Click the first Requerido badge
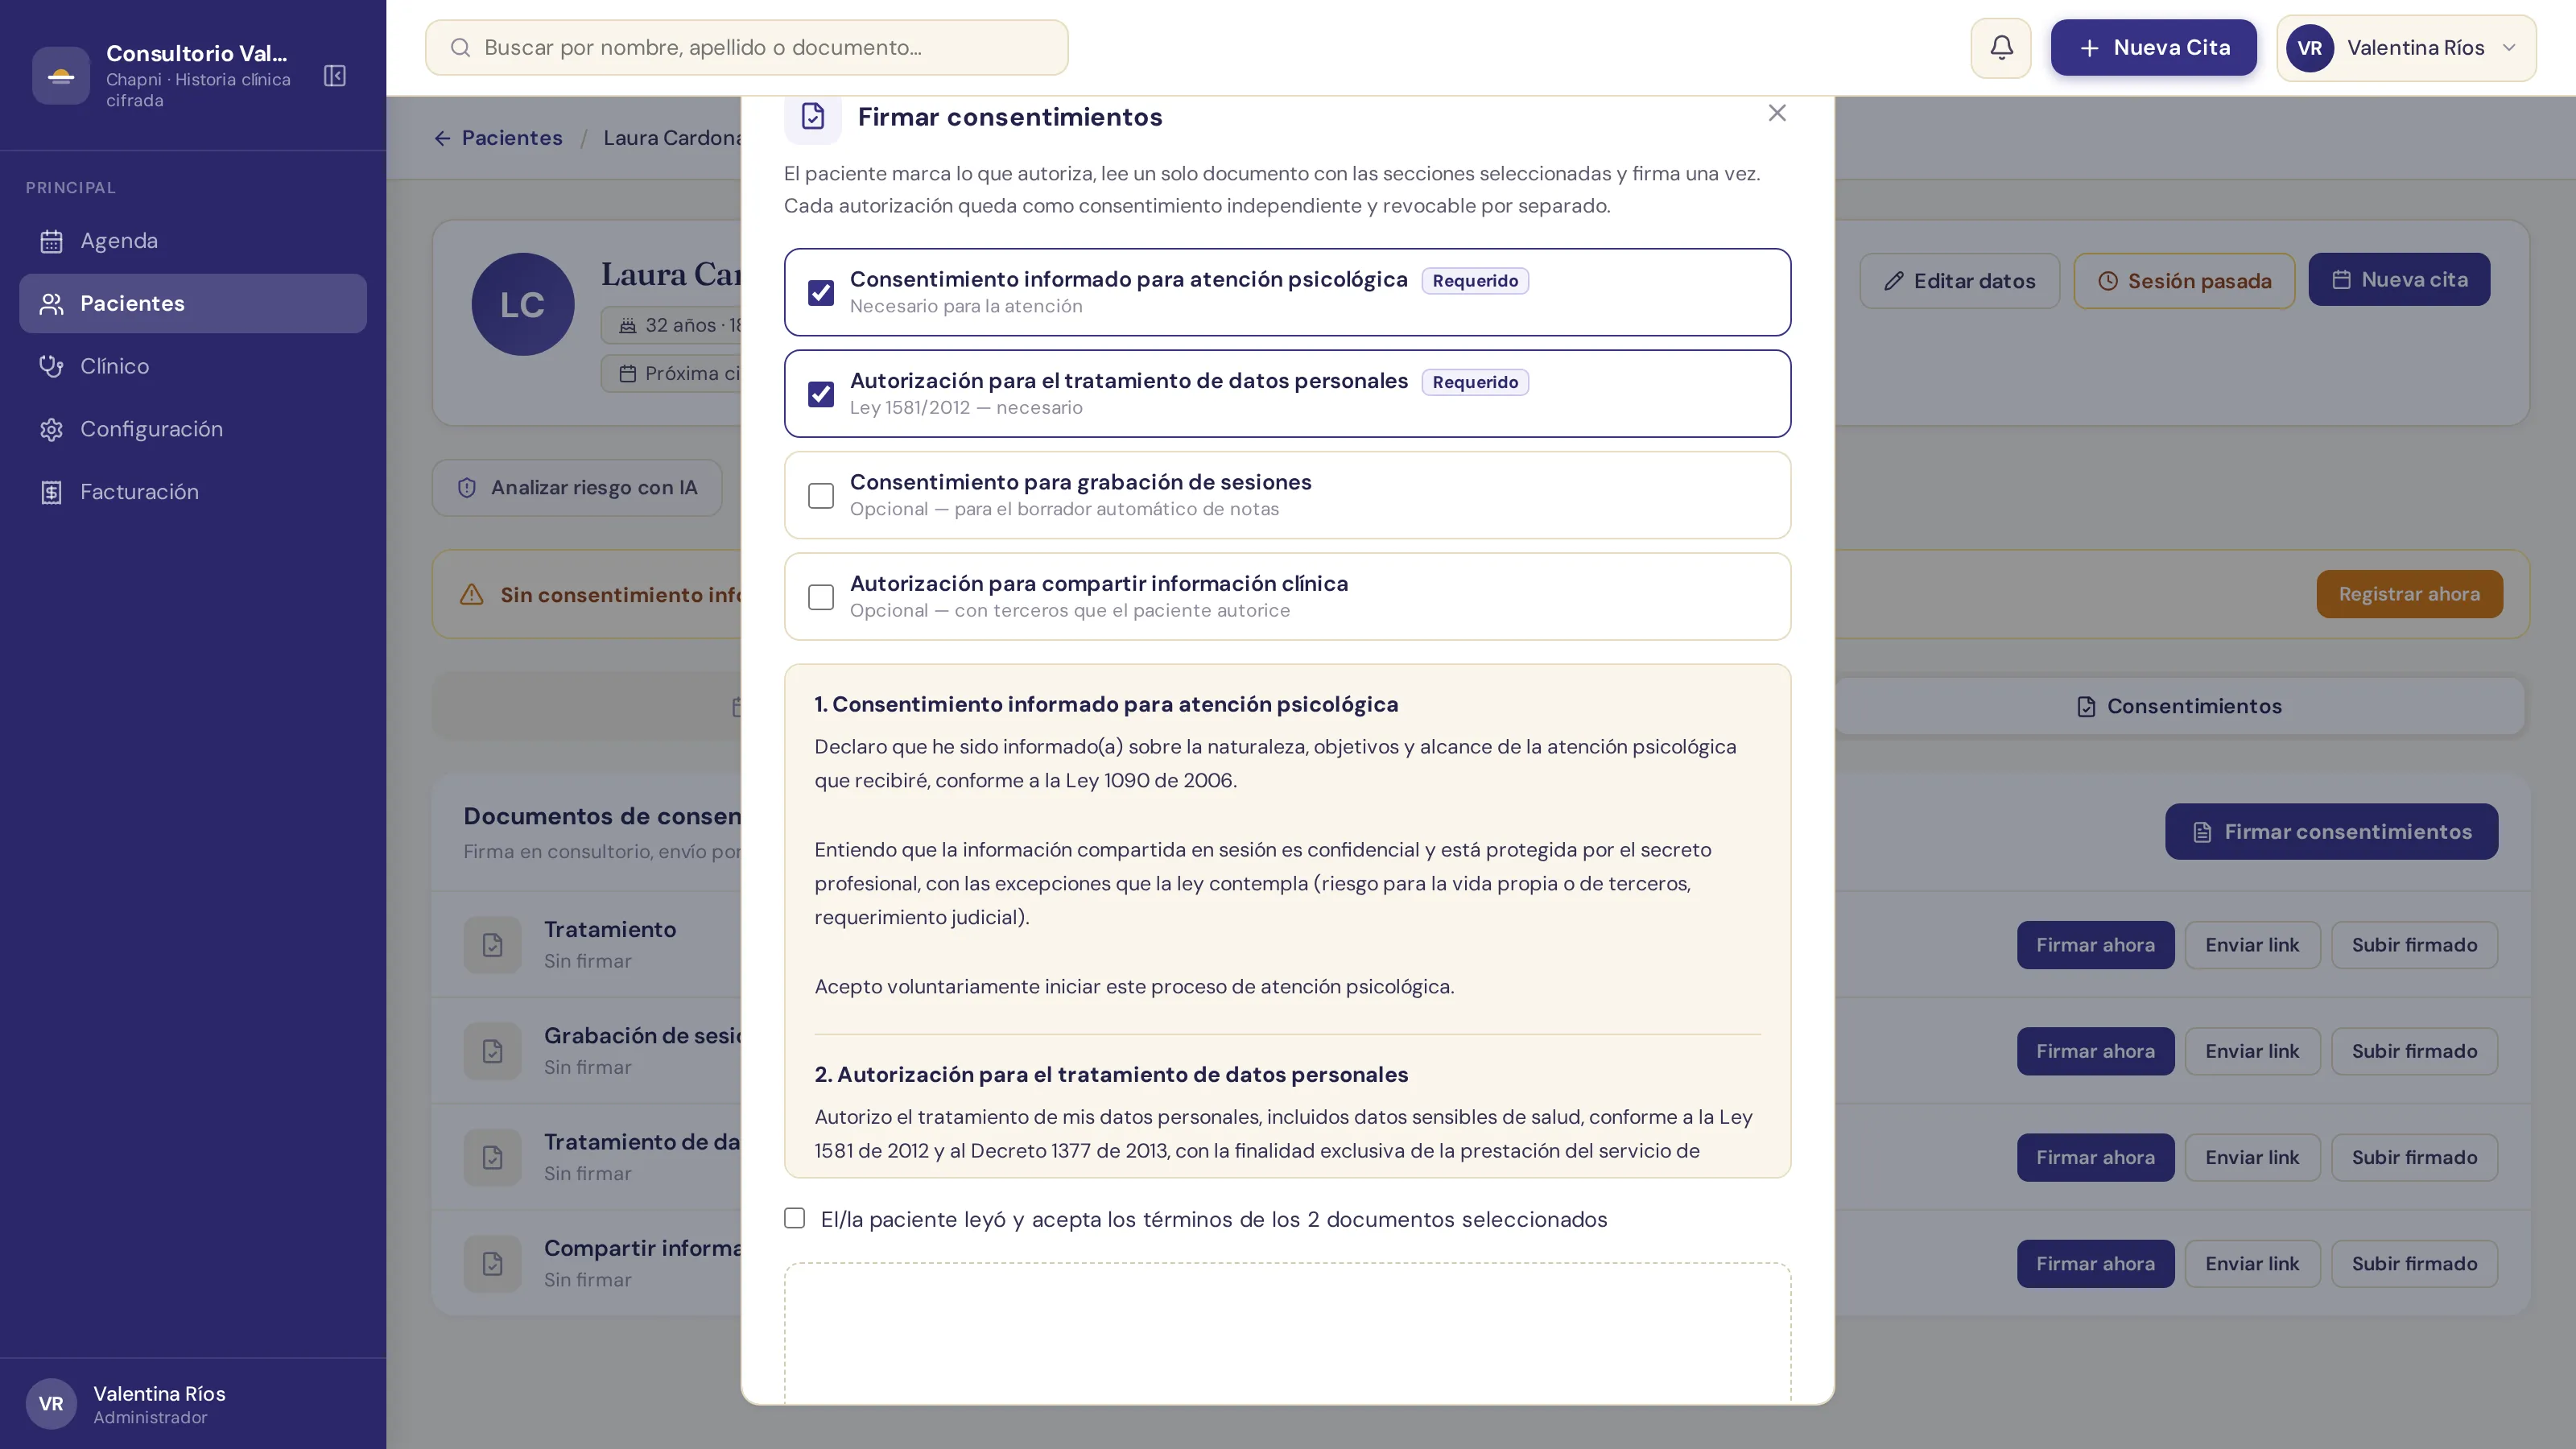This screenshot has width=2576, height=1449. [x=1475, y=281]
